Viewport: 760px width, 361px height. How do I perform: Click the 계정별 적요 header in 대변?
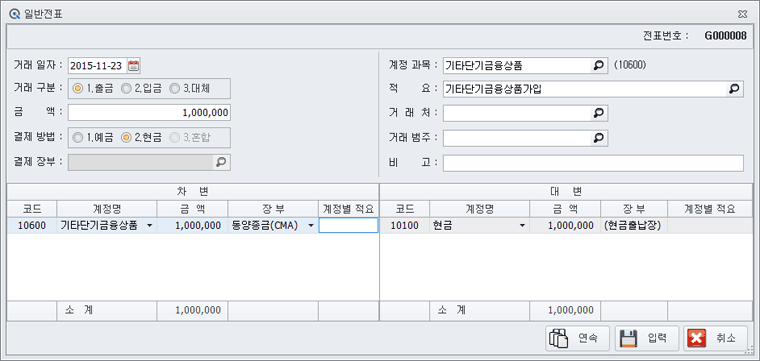710,209
